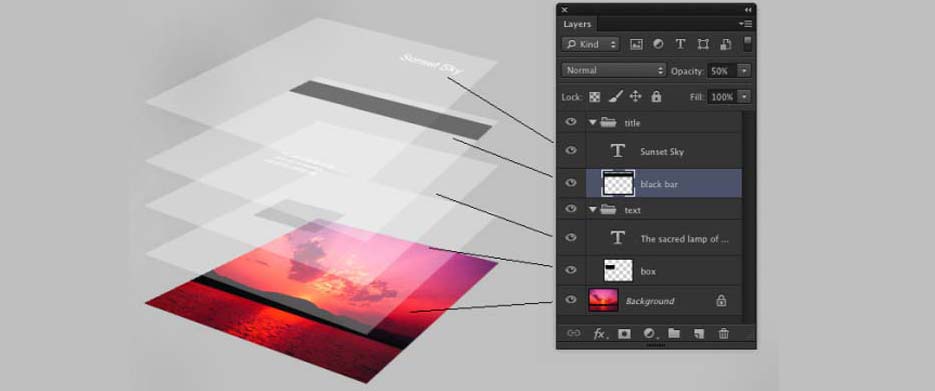Add a layer mask from bottom bar
This screenshot has width=935, height=391.
tap(624, 334)
